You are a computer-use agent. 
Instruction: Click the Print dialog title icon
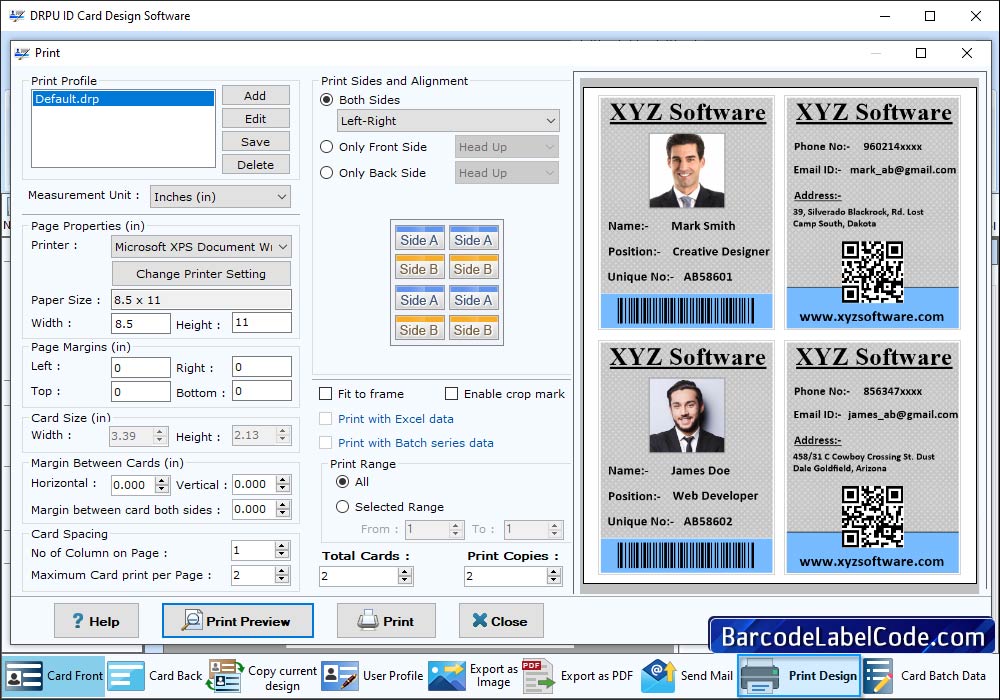tap(22, 53)
